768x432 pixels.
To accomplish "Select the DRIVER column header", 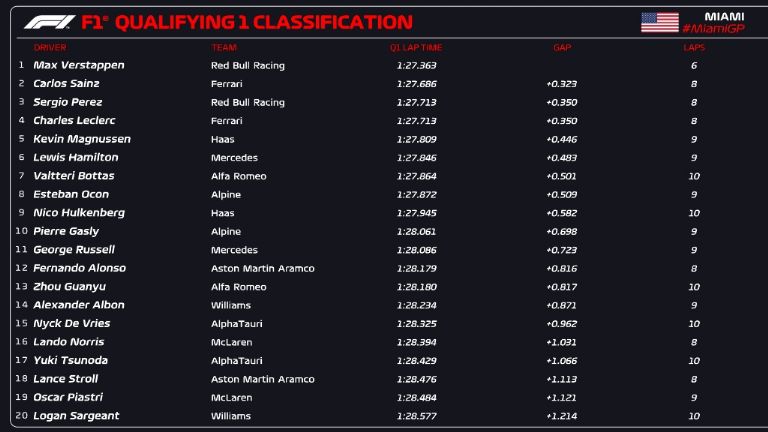I will click(50, 47).
